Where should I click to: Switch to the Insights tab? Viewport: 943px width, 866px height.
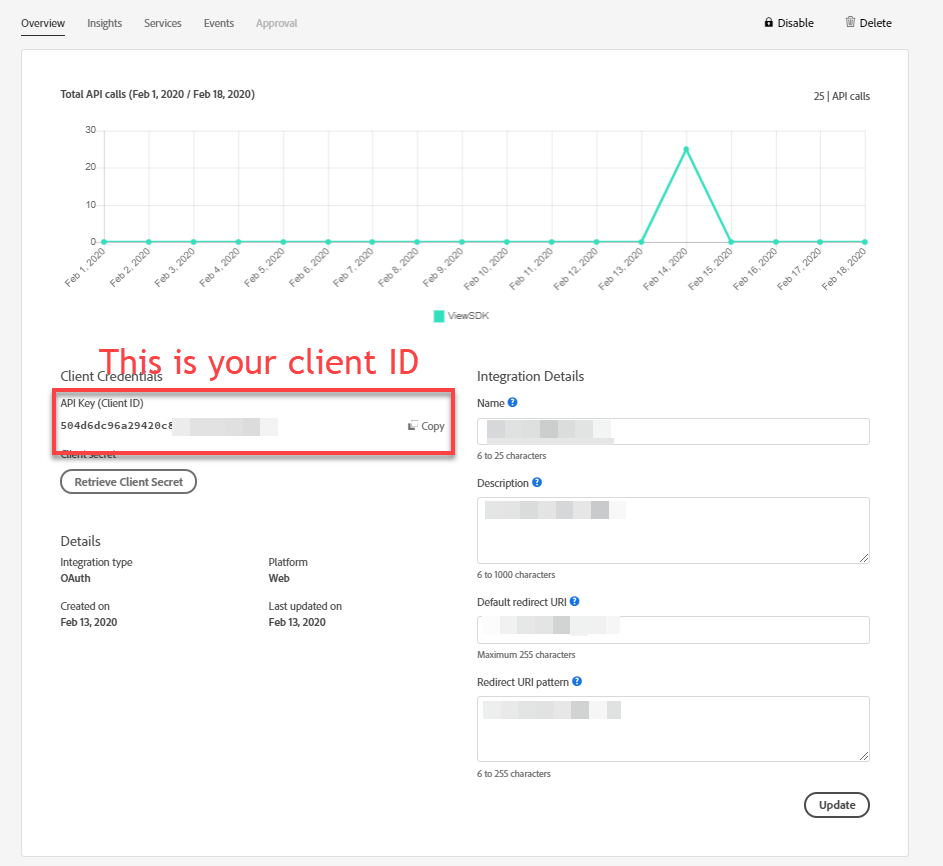pyautogui.click(x=105, y=23)
